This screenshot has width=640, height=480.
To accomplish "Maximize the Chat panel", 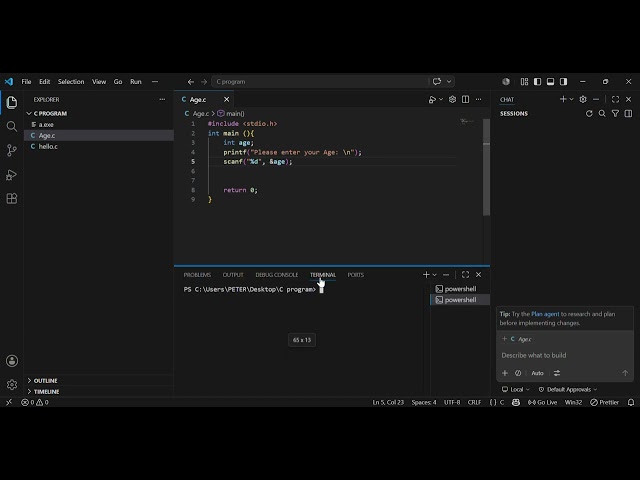I will tap(616, 99).
